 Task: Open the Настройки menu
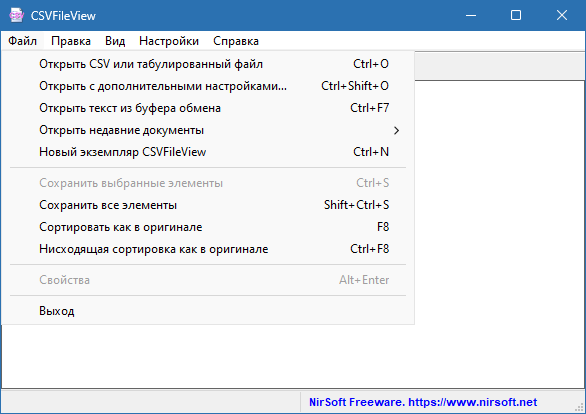[169, 41]
